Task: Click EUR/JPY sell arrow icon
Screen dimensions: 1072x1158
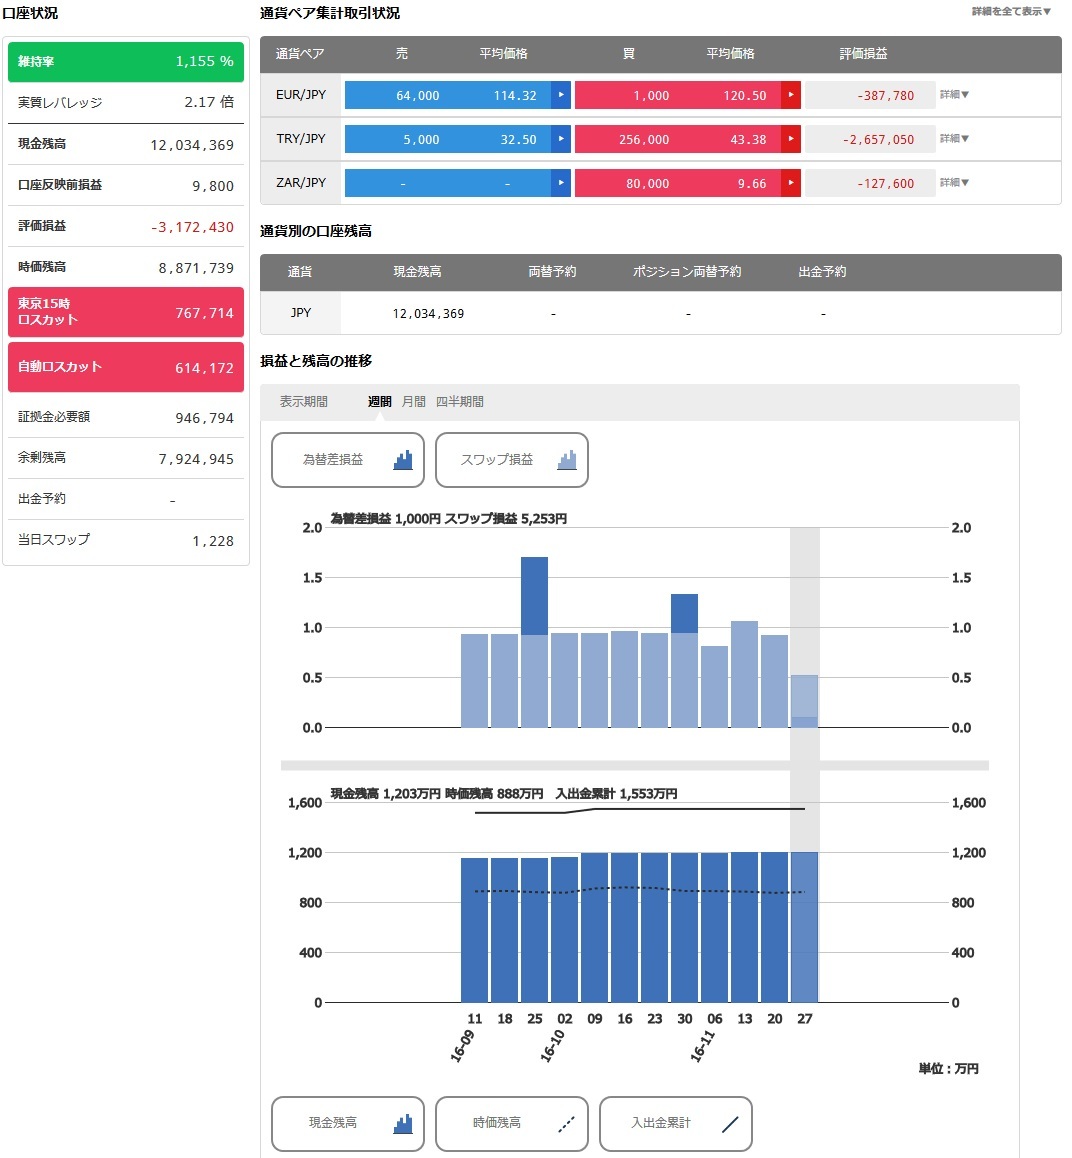Action: (x=561, y=95)
